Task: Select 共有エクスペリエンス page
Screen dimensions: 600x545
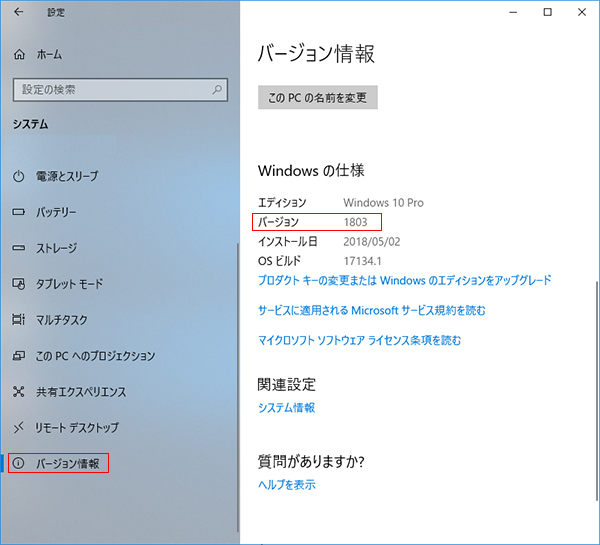Action: click(81, 392)
